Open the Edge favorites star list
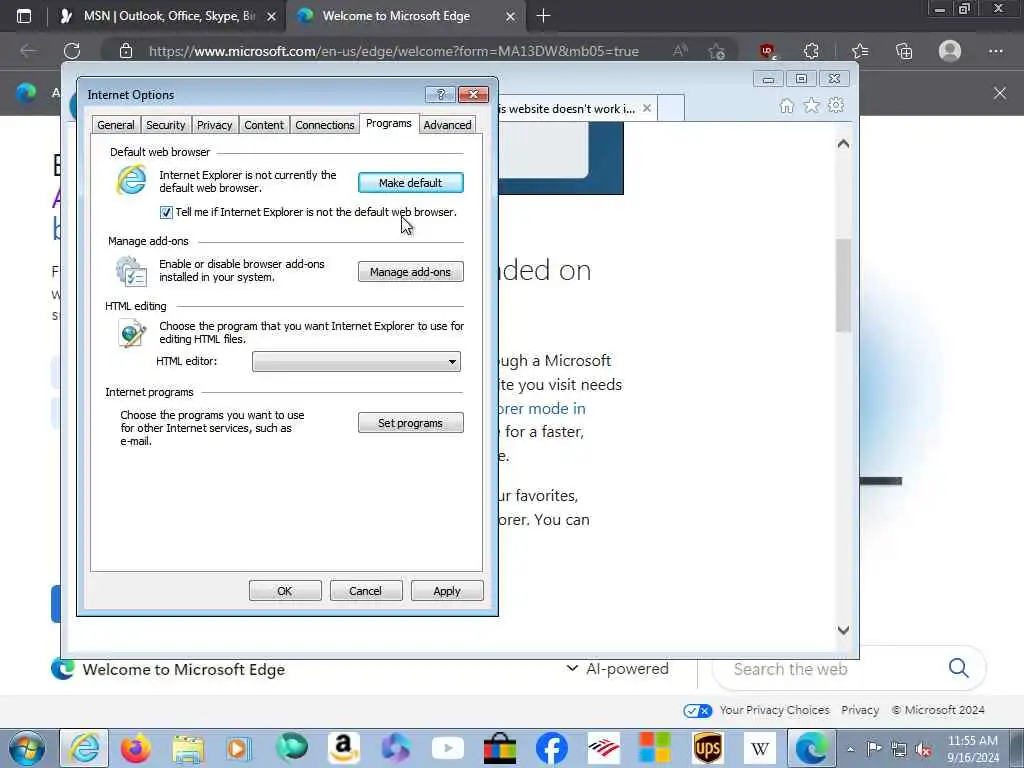The height and width of the screenshot is (768, 1024). [859, 51]
